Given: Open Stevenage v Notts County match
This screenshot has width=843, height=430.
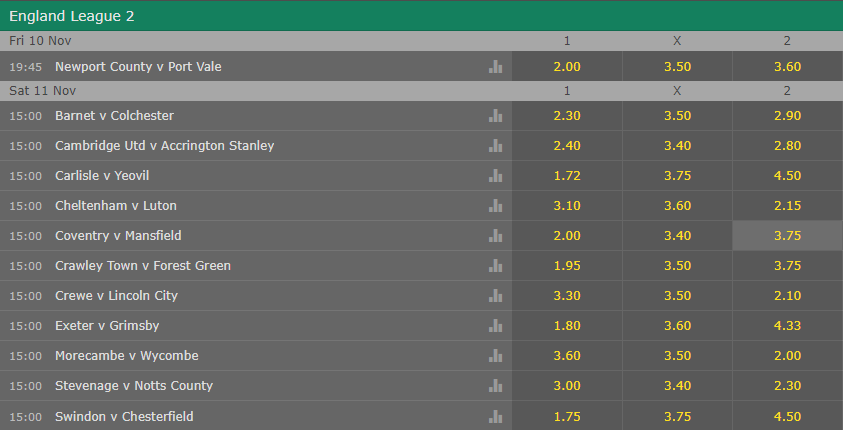Looking at the screenshot, I should (134, 386).
